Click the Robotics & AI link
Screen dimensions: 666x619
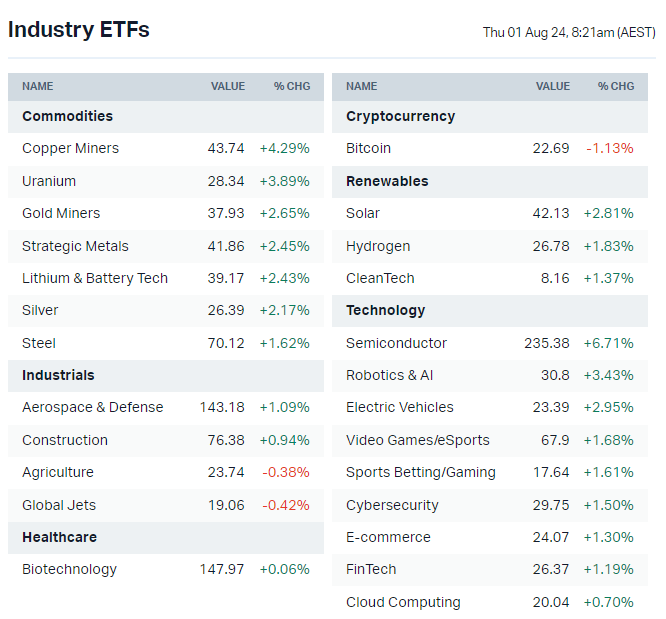click(x=390, y=375)
